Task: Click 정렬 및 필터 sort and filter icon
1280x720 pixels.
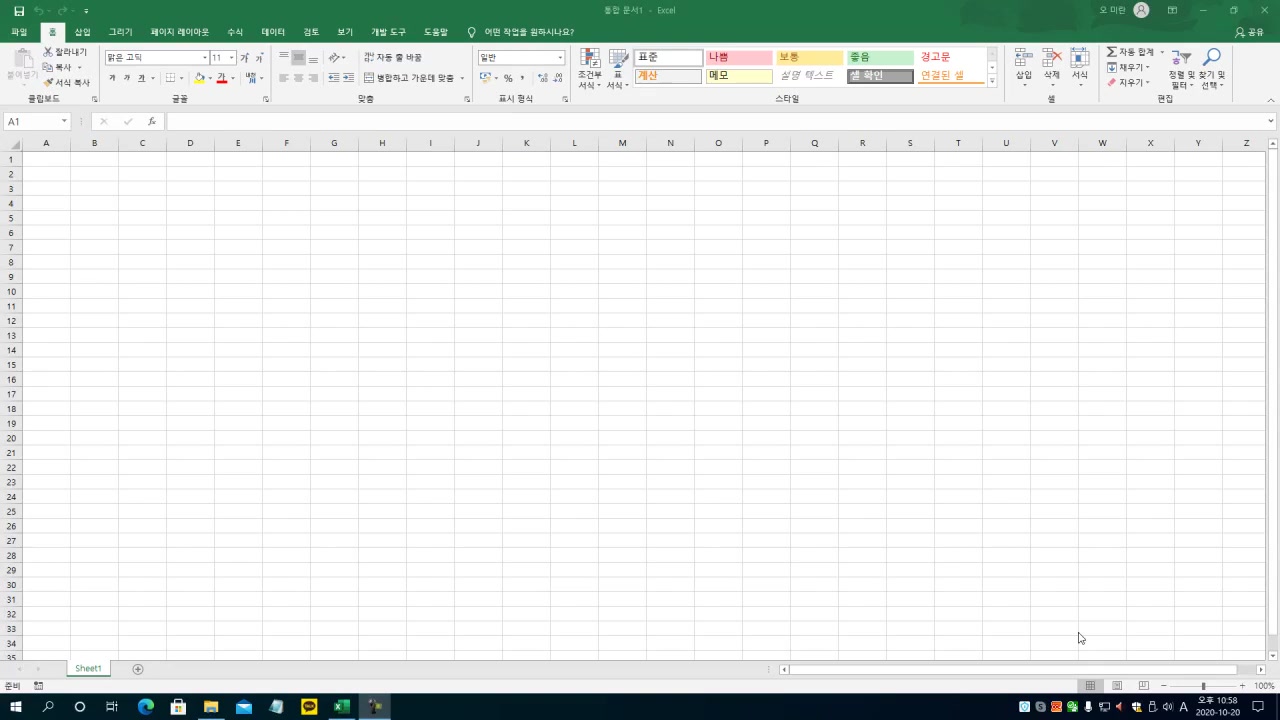Action: pos(1181,59)
